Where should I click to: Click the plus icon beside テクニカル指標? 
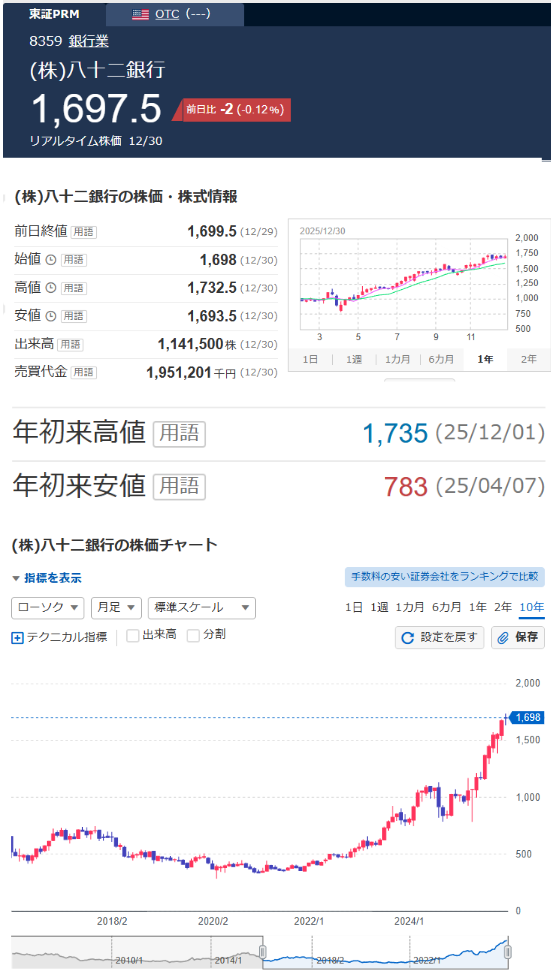pyautogui.click(x=17, y=638)
